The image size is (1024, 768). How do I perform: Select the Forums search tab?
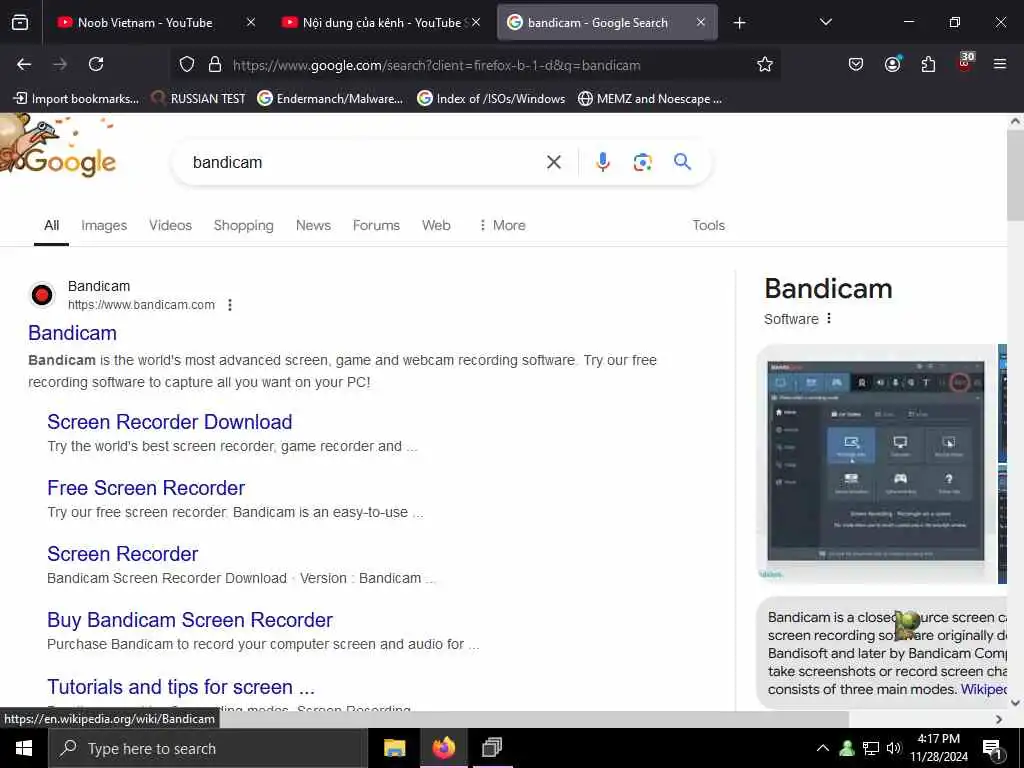pyautogui.click(x=376, y=225)
